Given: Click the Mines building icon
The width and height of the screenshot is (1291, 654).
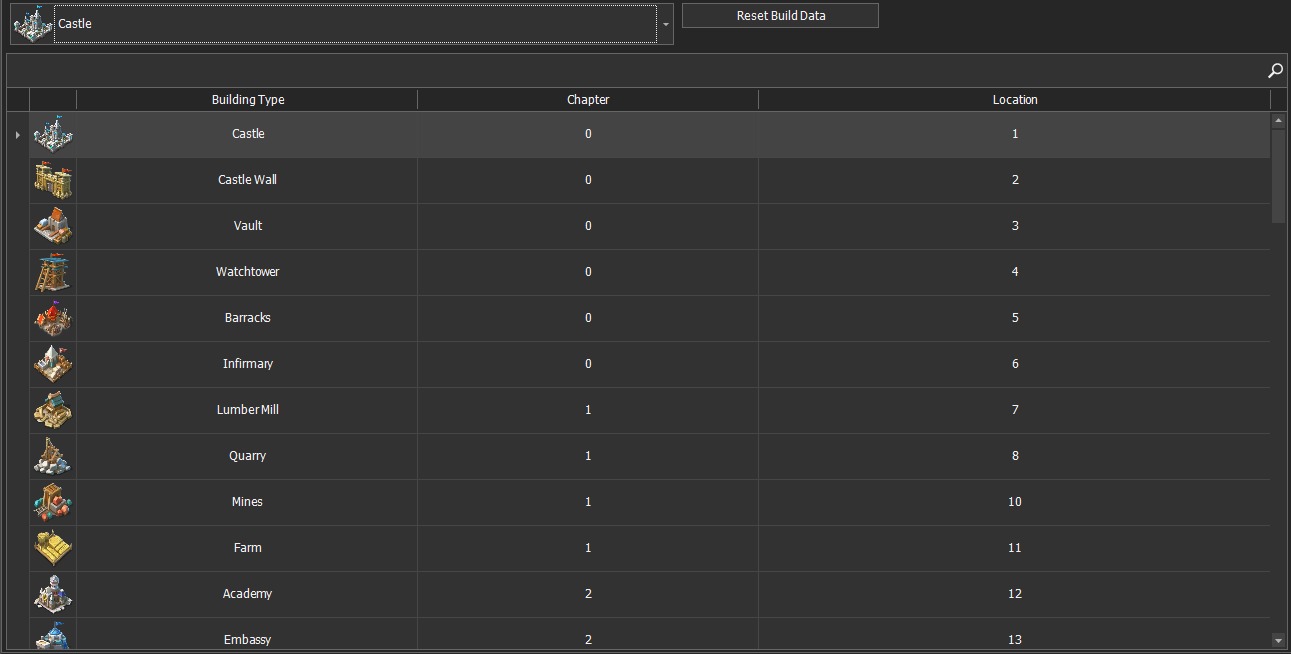Looking at the screenshot, I should click(x=53, y=502).
